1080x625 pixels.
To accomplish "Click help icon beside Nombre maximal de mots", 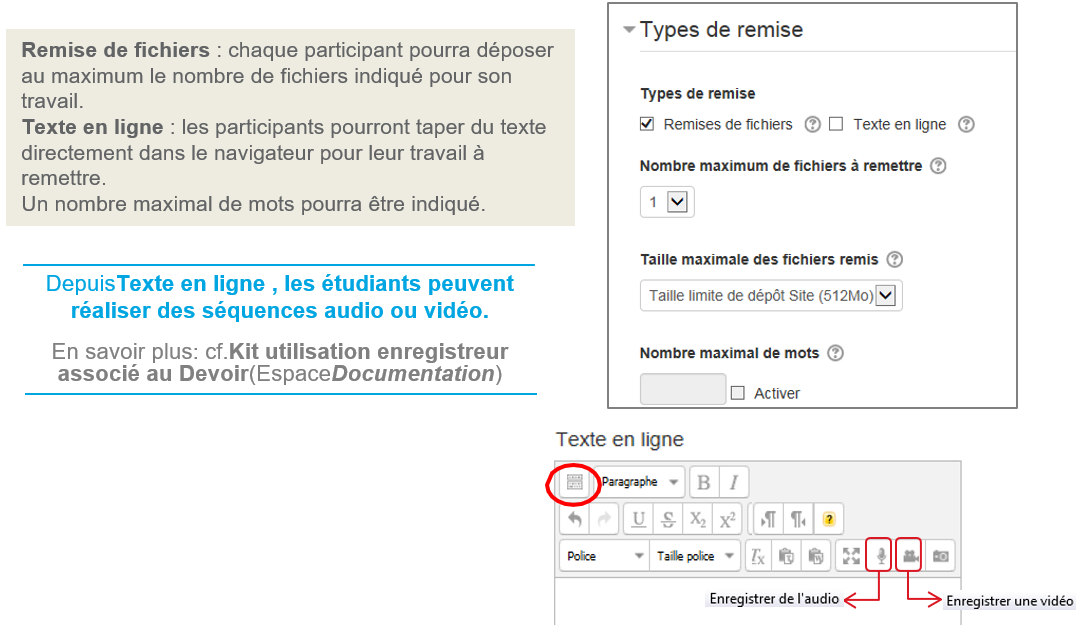I will pyautogui.click(x=836, y=353).
